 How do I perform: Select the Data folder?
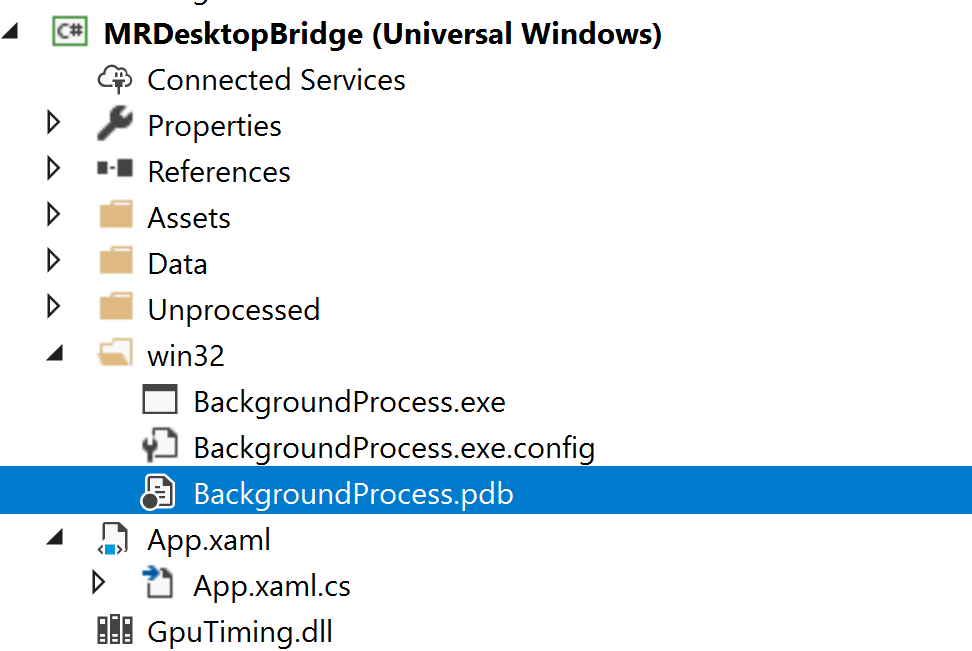coord(177,263)
